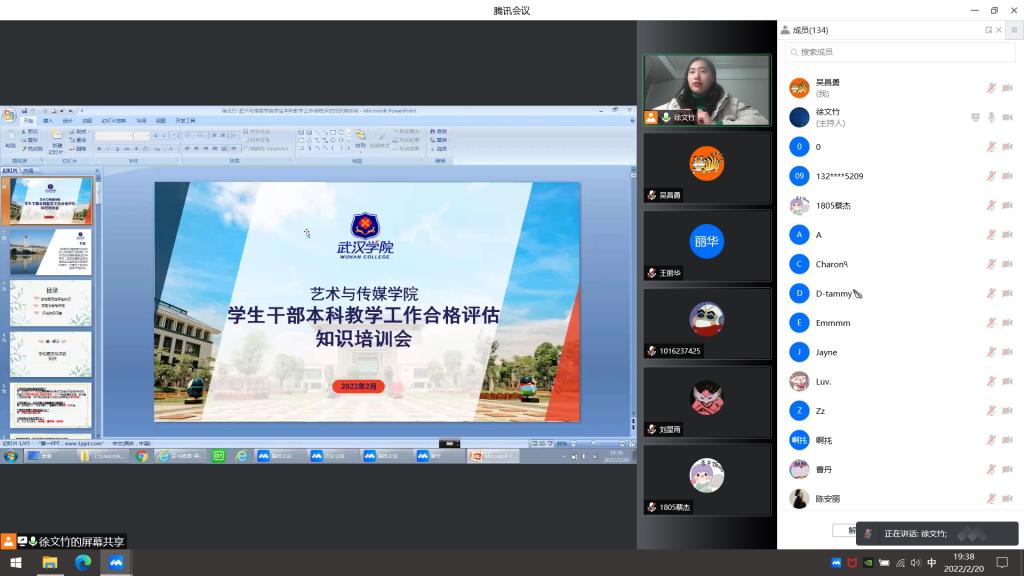Click the volume icon in the system tray
The image size is (1024, 576).
[916, 563]
